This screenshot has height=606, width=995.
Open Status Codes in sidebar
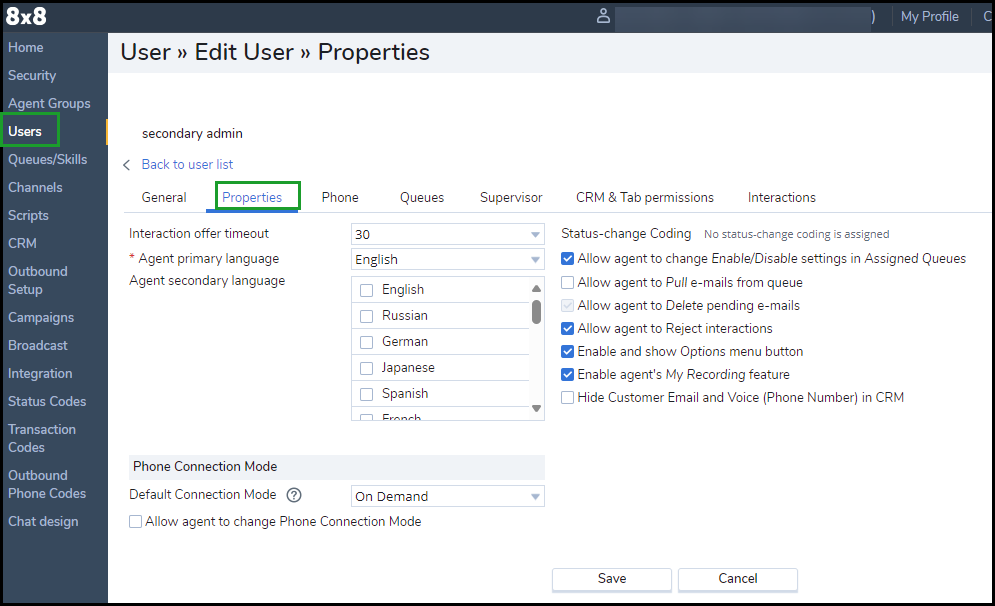[x=47, y=401]
